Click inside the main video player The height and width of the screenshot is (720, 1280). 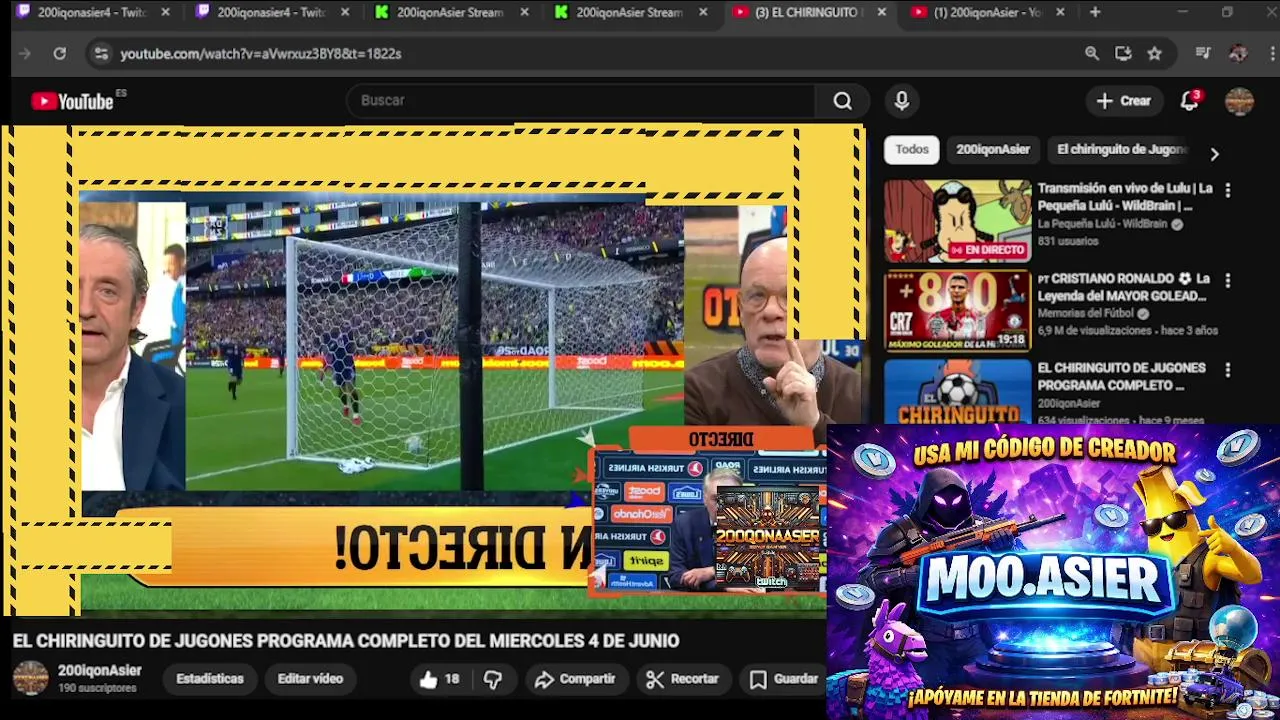coord(435,370)
